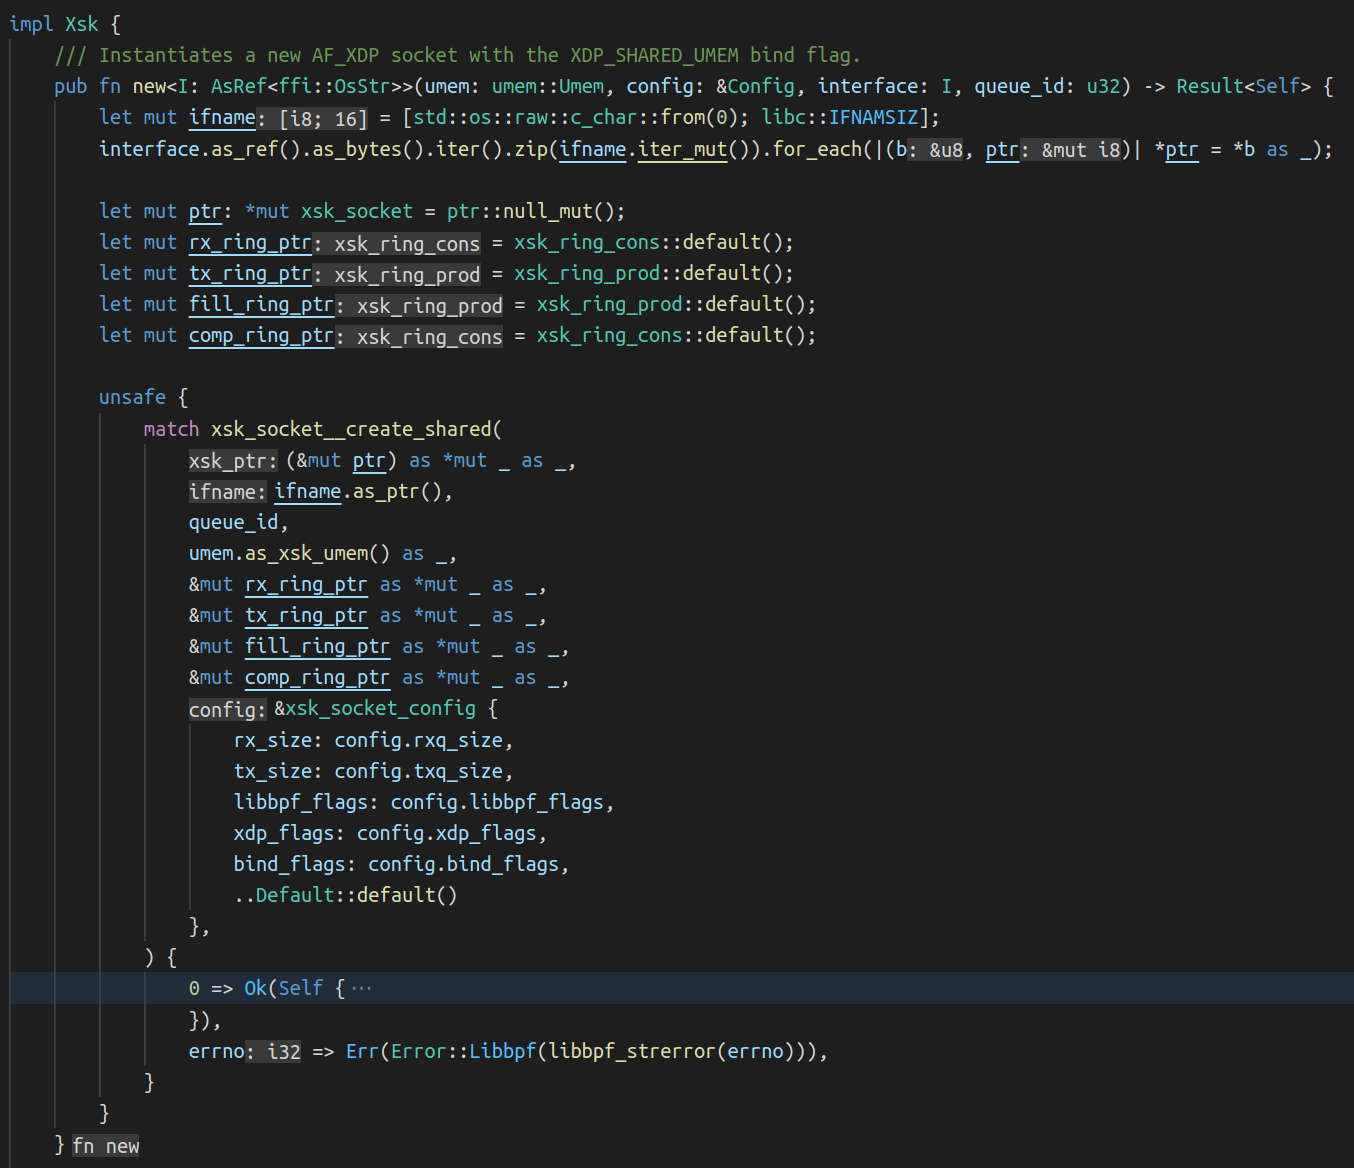The width and height of the screenshot is (1354, 1168).
Task: Click the 'zip' method call
Action: point(531,149)
